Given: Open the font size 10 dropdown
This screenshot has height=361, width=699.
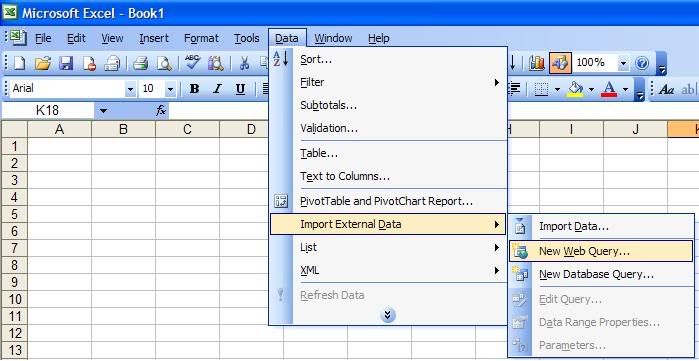Looking at the screenshot, I should tap(170, 90).
